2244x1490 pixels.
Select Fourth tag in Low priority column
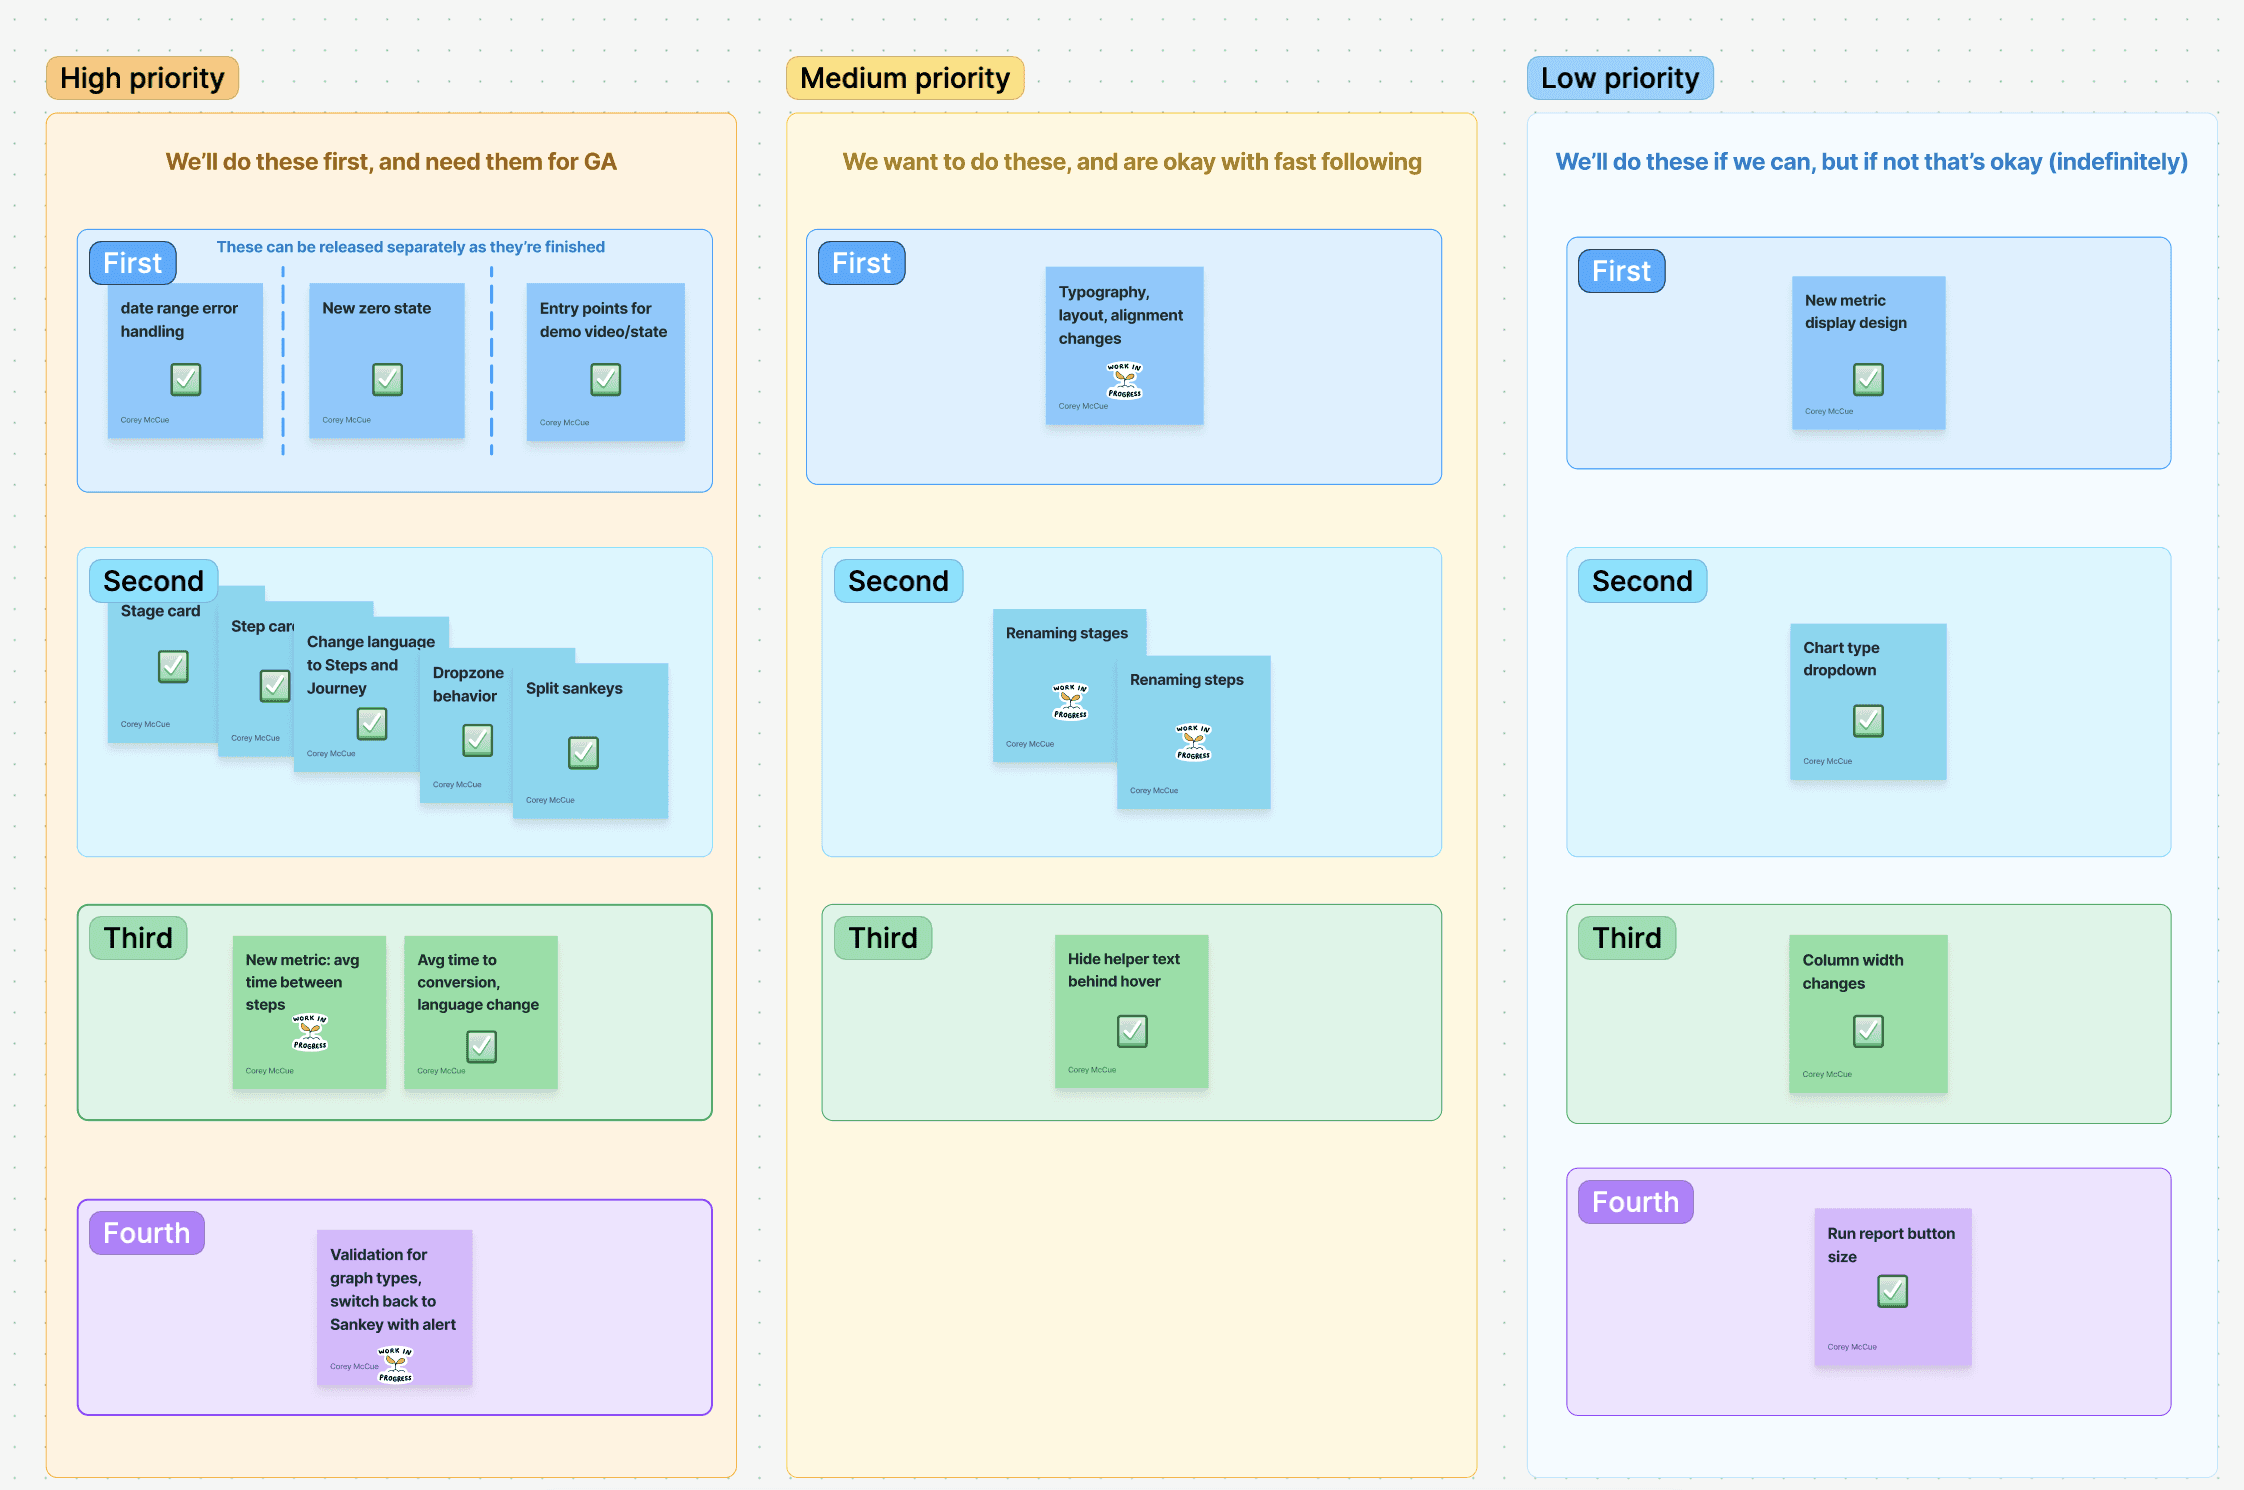(1635, 1202)
